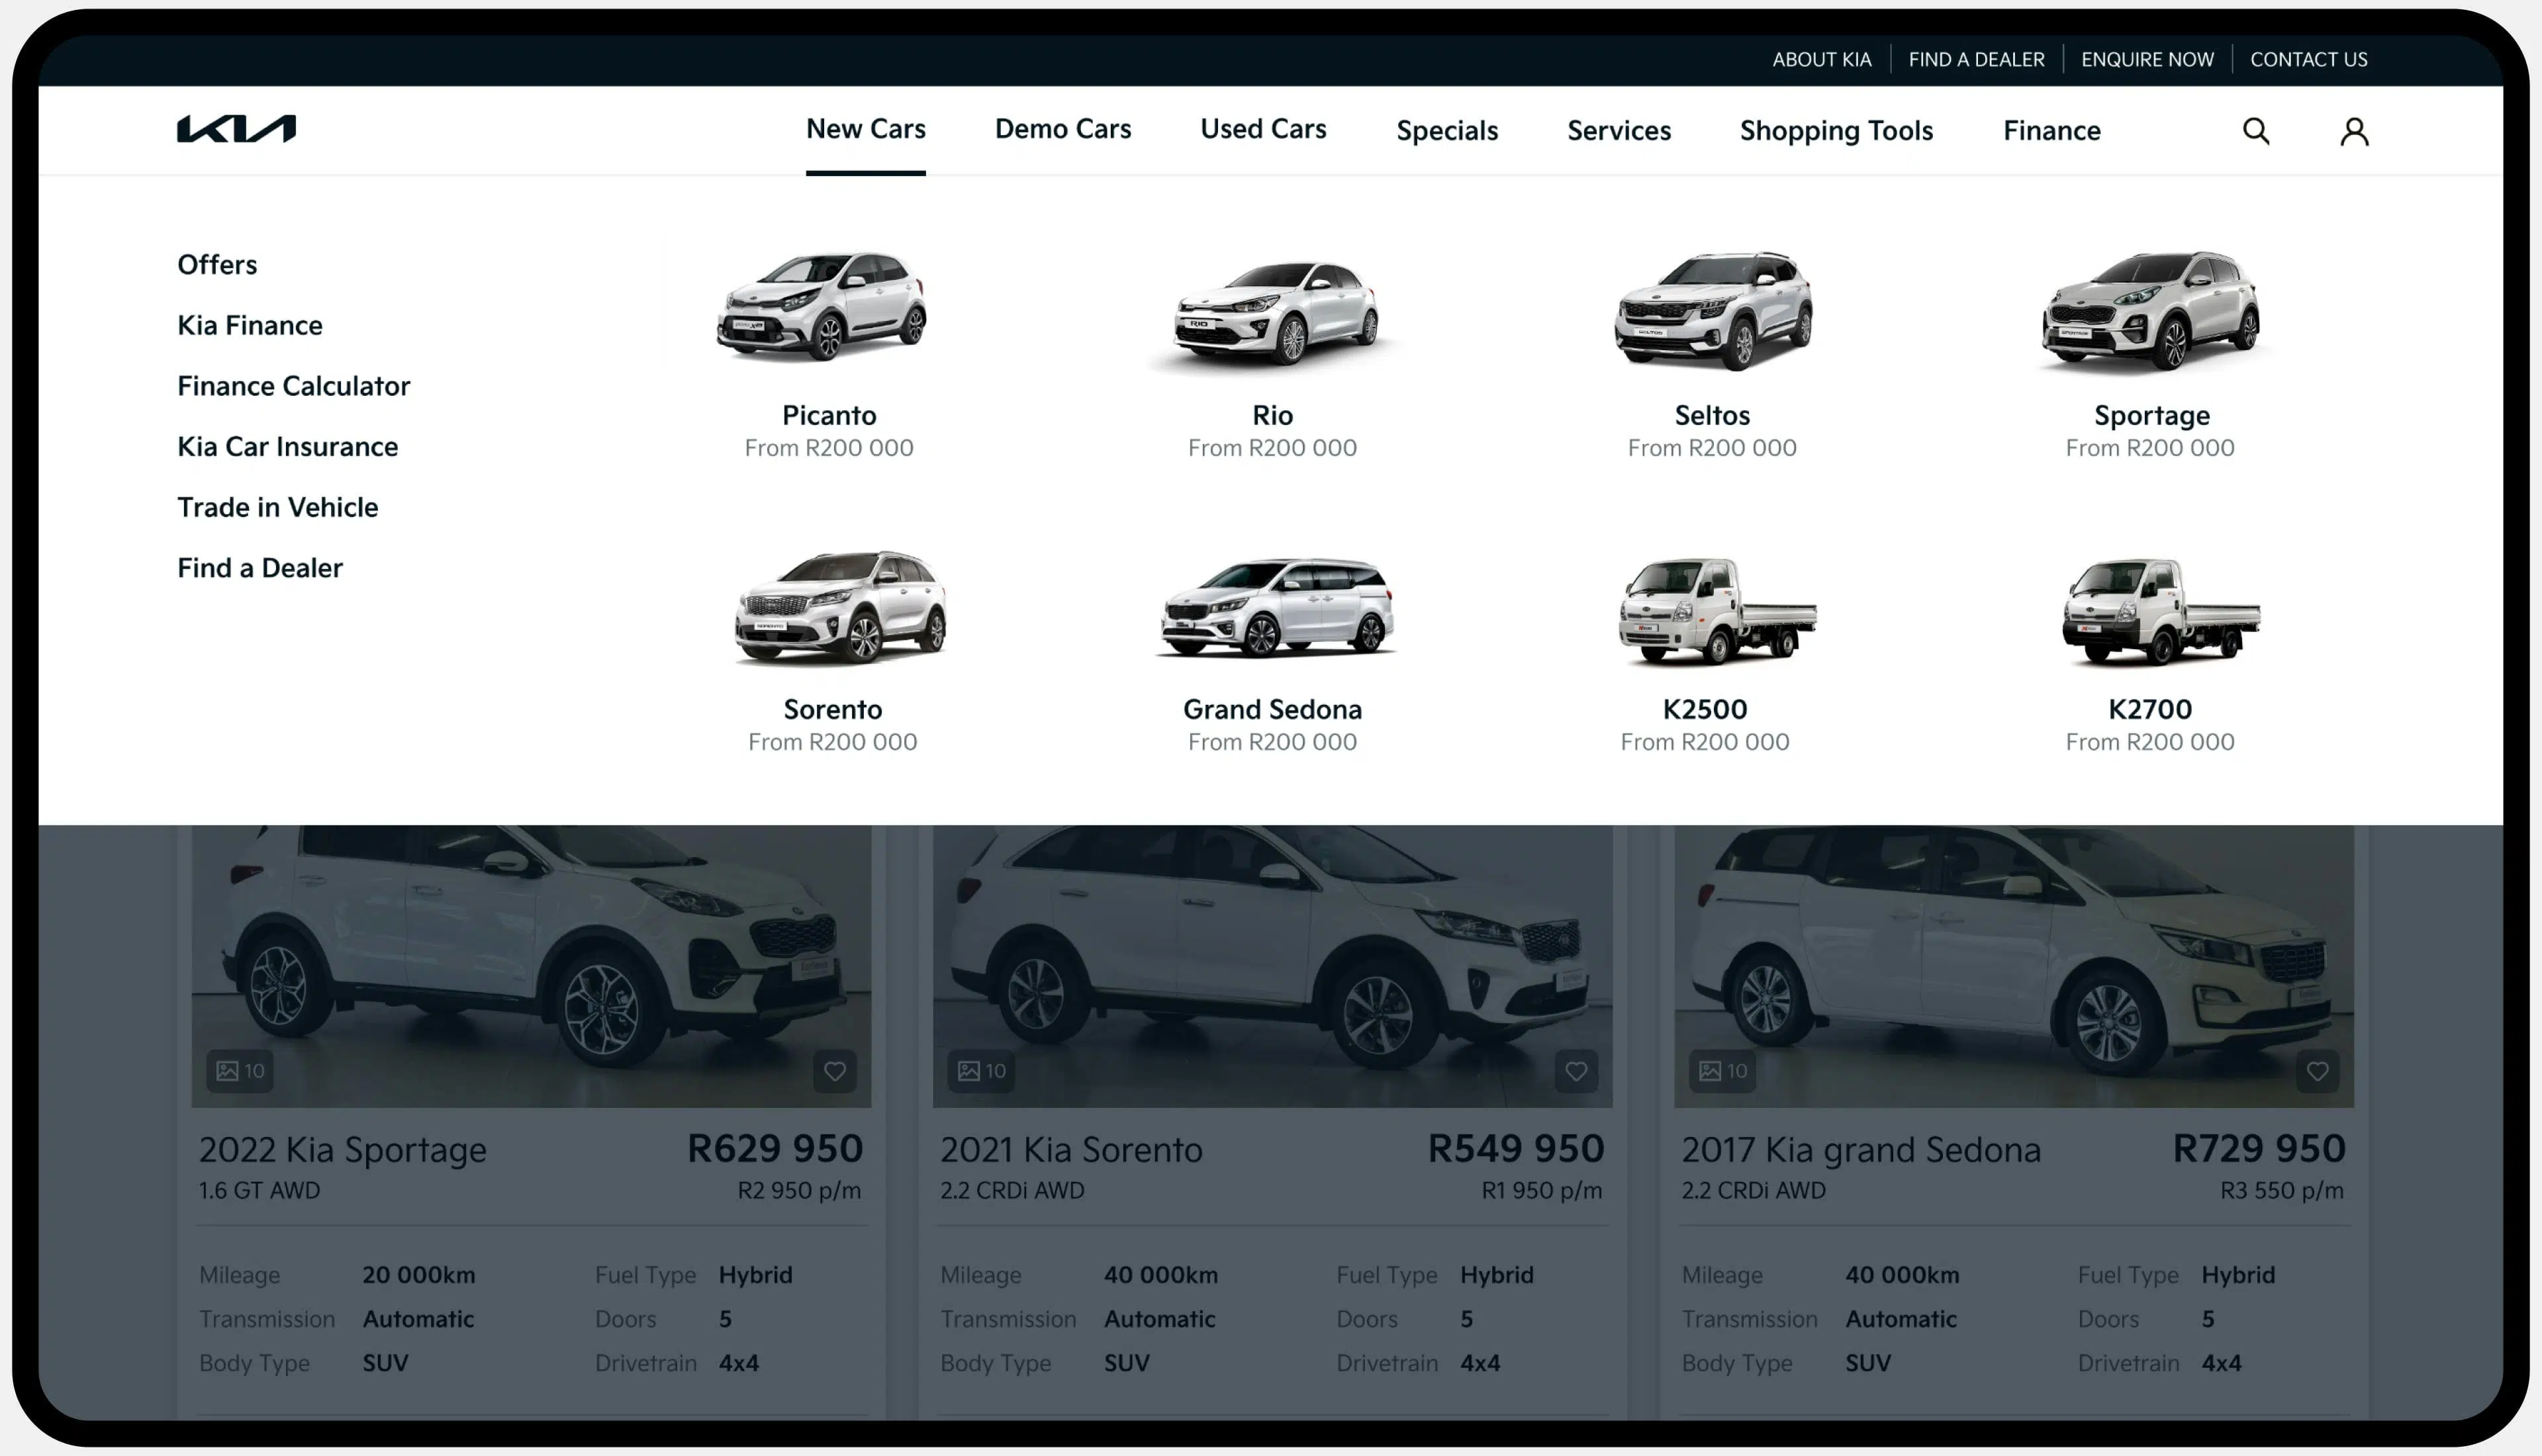Image resolution: width=2542 pixels, height=1456 pixels.
Task: Open Sportage photo gallery counter icon
Action: (x=240, y=1071)
